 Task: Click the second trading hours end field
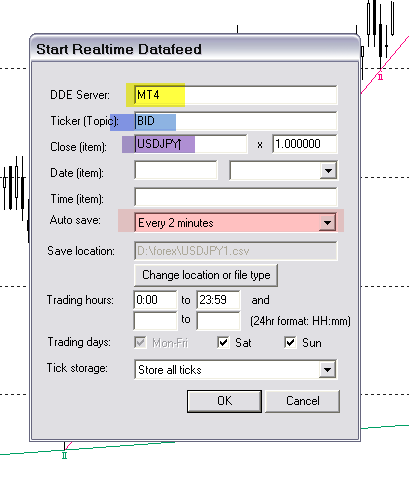point(218,321)
